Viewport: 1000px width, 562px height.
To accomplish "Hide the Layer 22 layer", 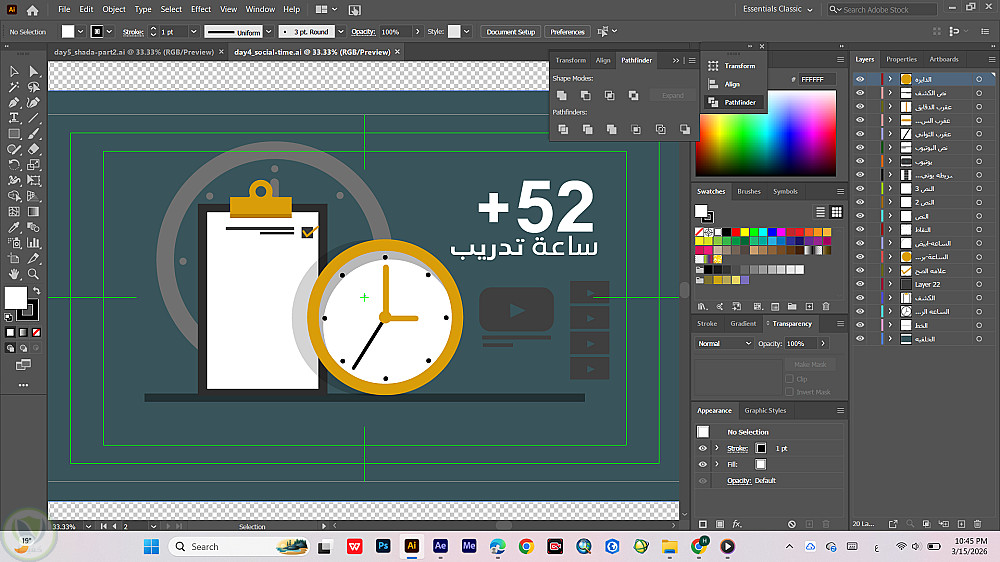I will (x=859, y=284).
